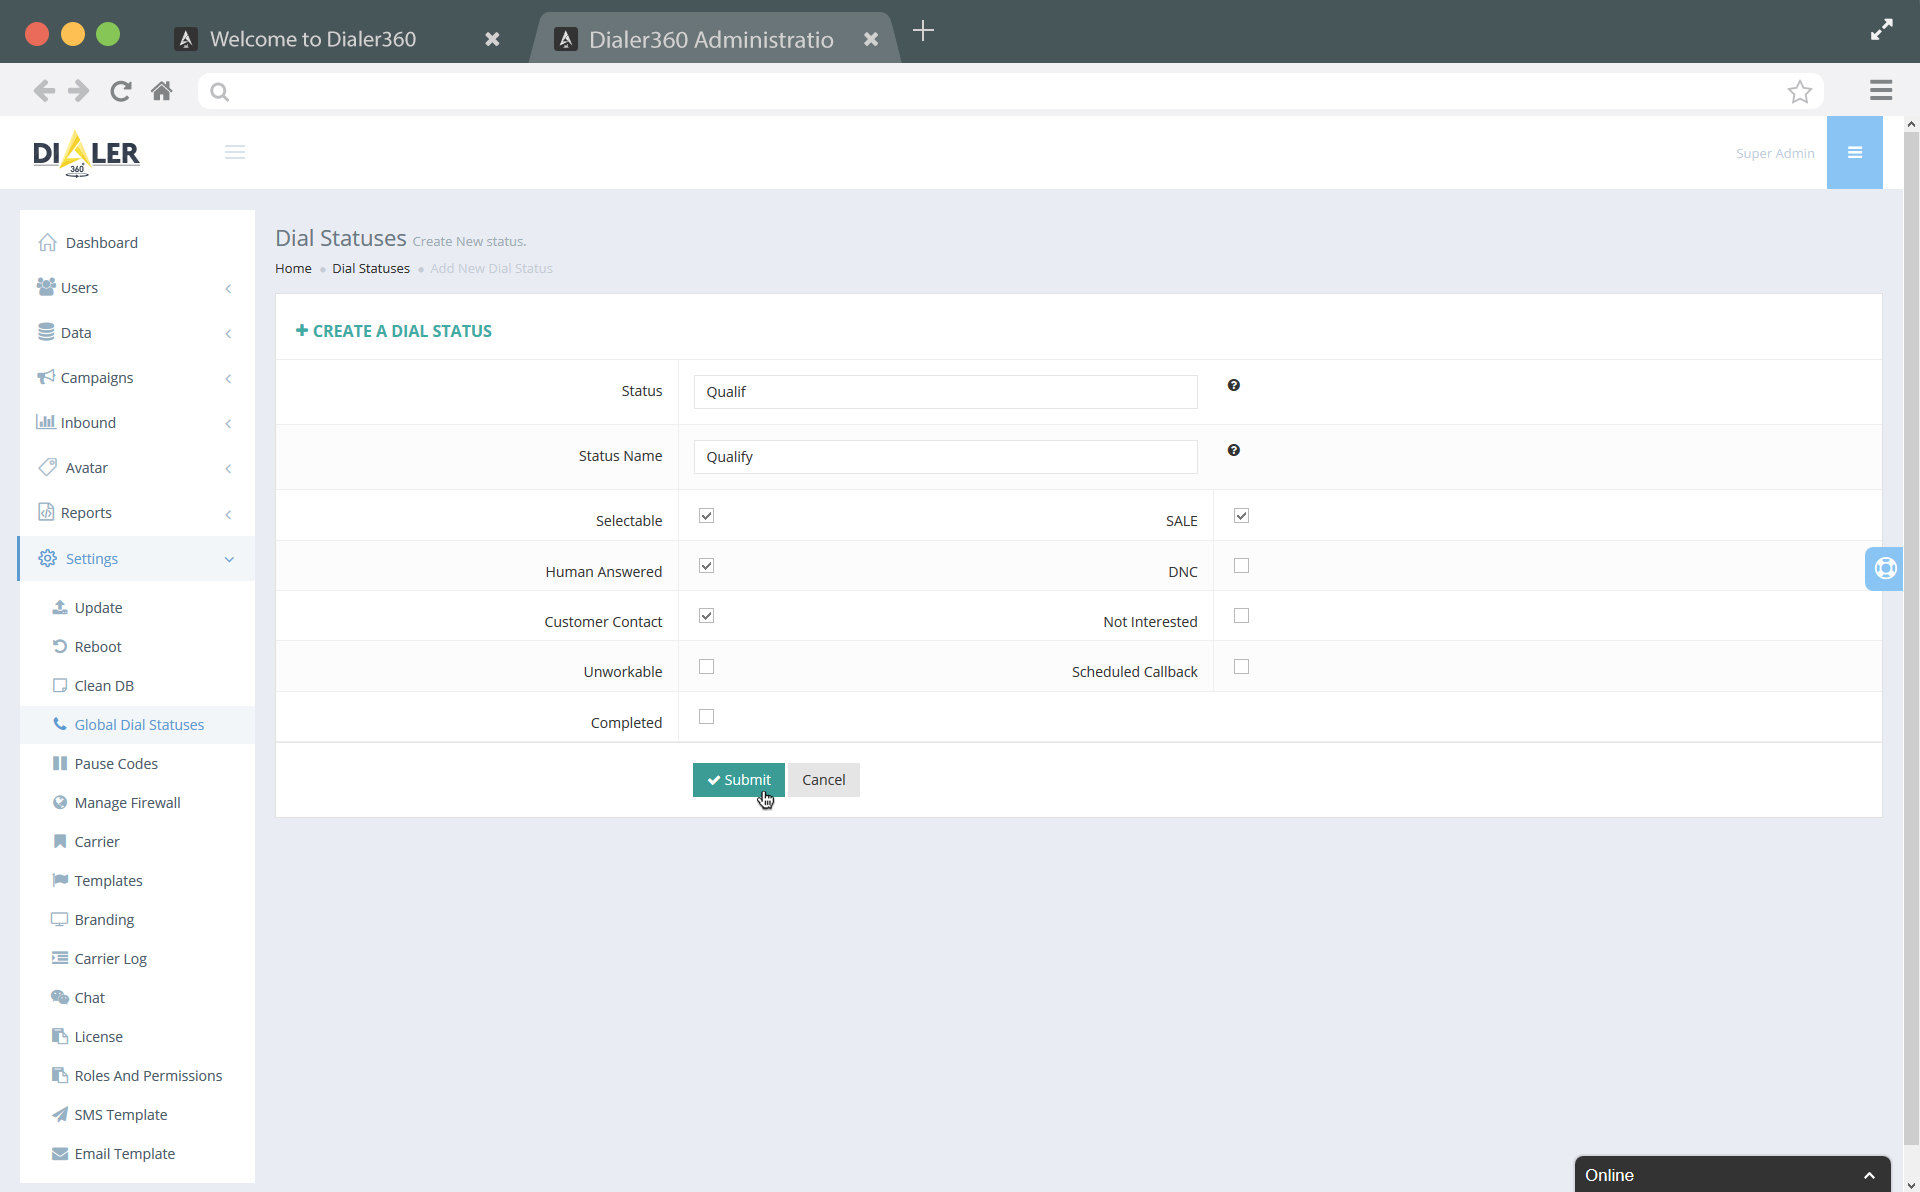Open the Dashboard sidebar item

point(47,242)
